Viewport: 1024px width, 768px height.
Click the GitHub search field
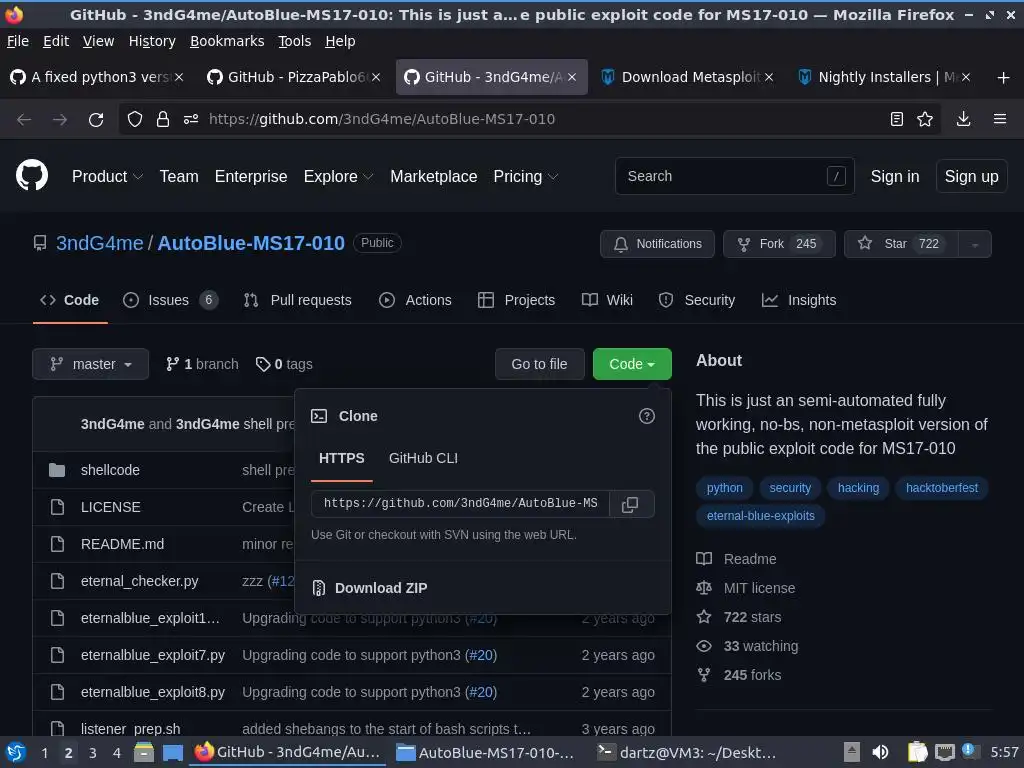pyautogui.click(x=734, y=176)
